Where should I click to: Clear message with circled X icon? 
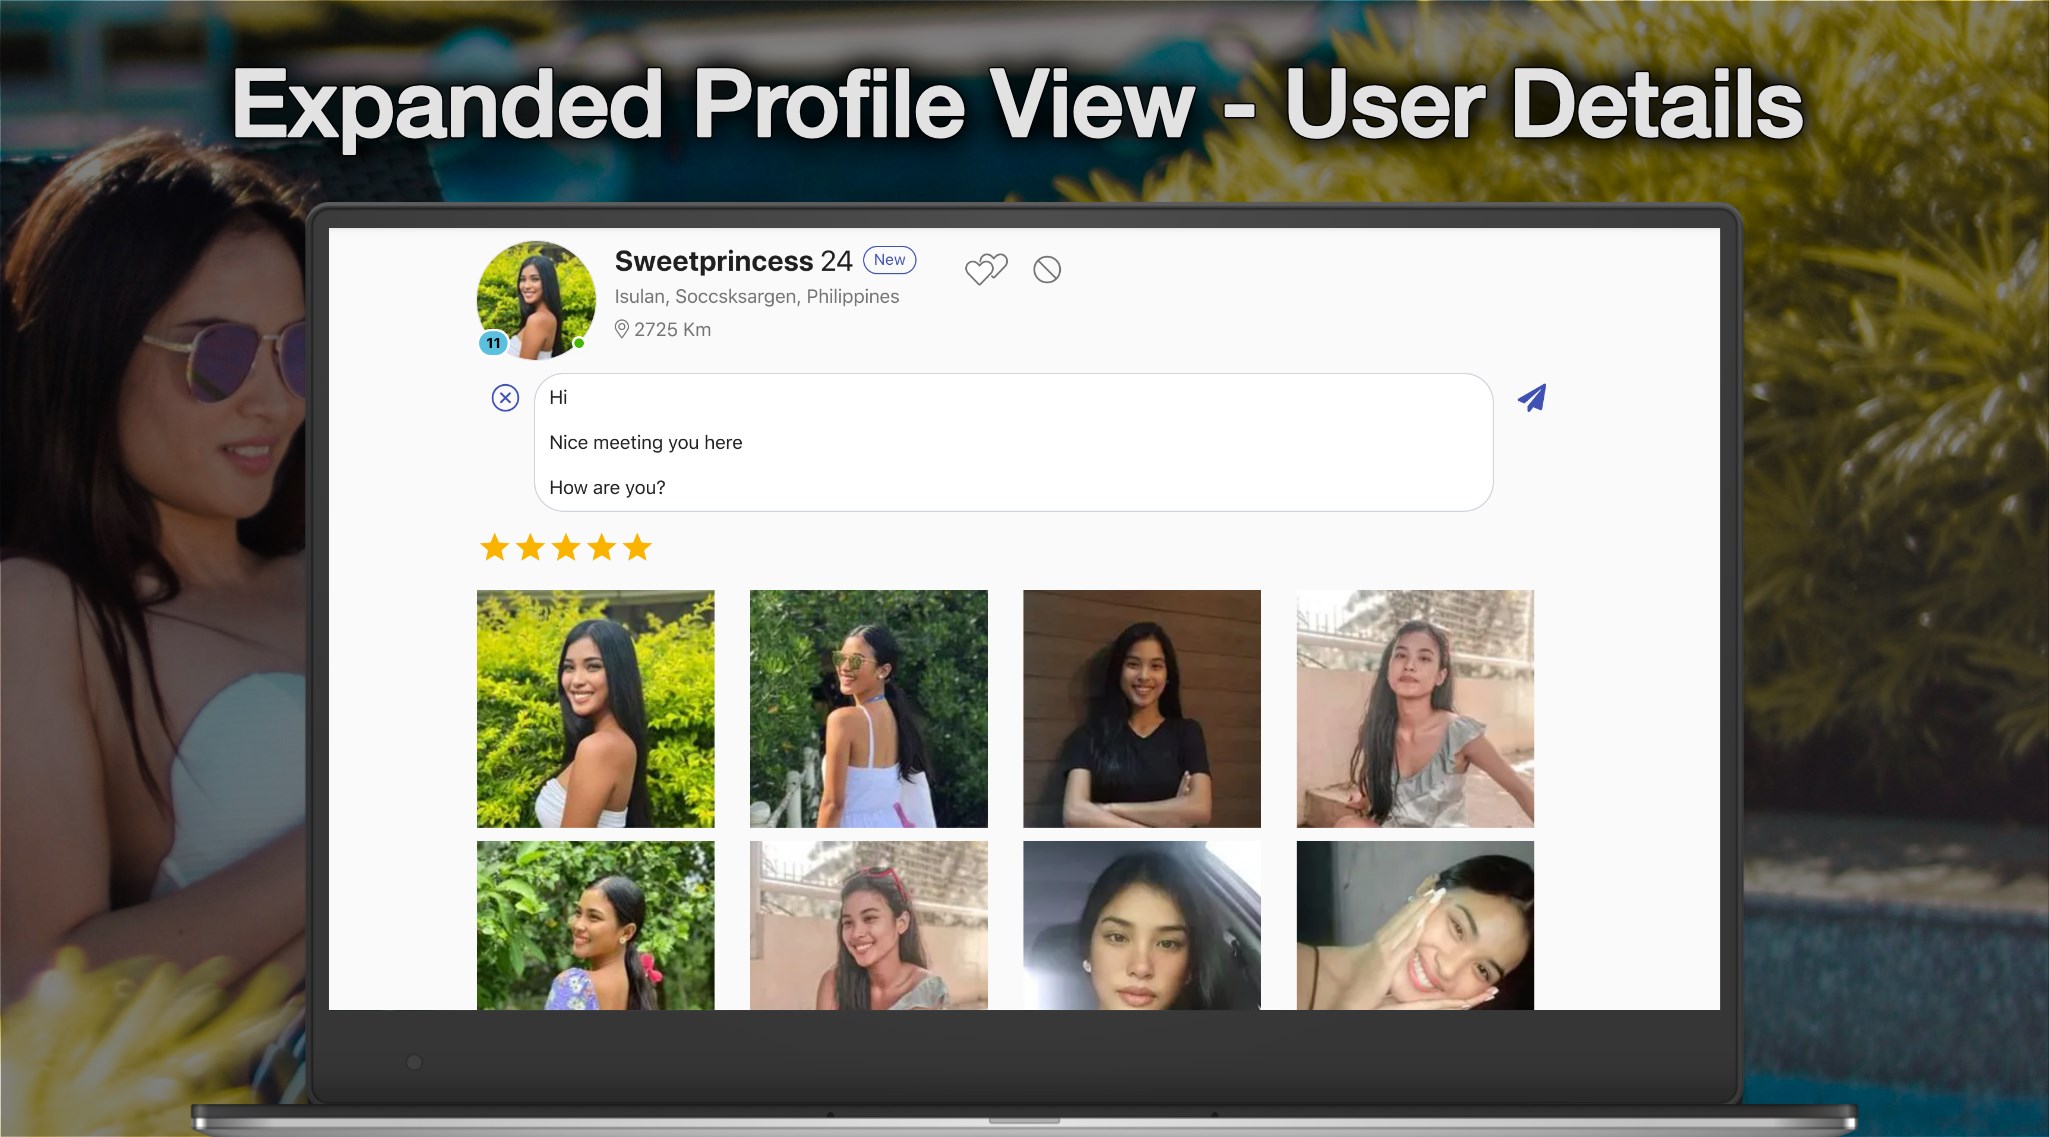[505, 398]
